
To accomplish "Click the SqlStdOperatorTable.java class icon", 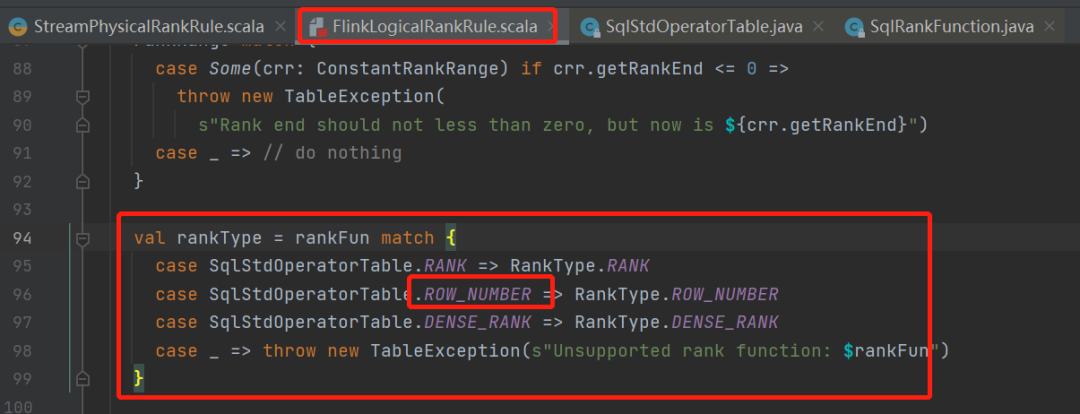I will coord(590,28).
